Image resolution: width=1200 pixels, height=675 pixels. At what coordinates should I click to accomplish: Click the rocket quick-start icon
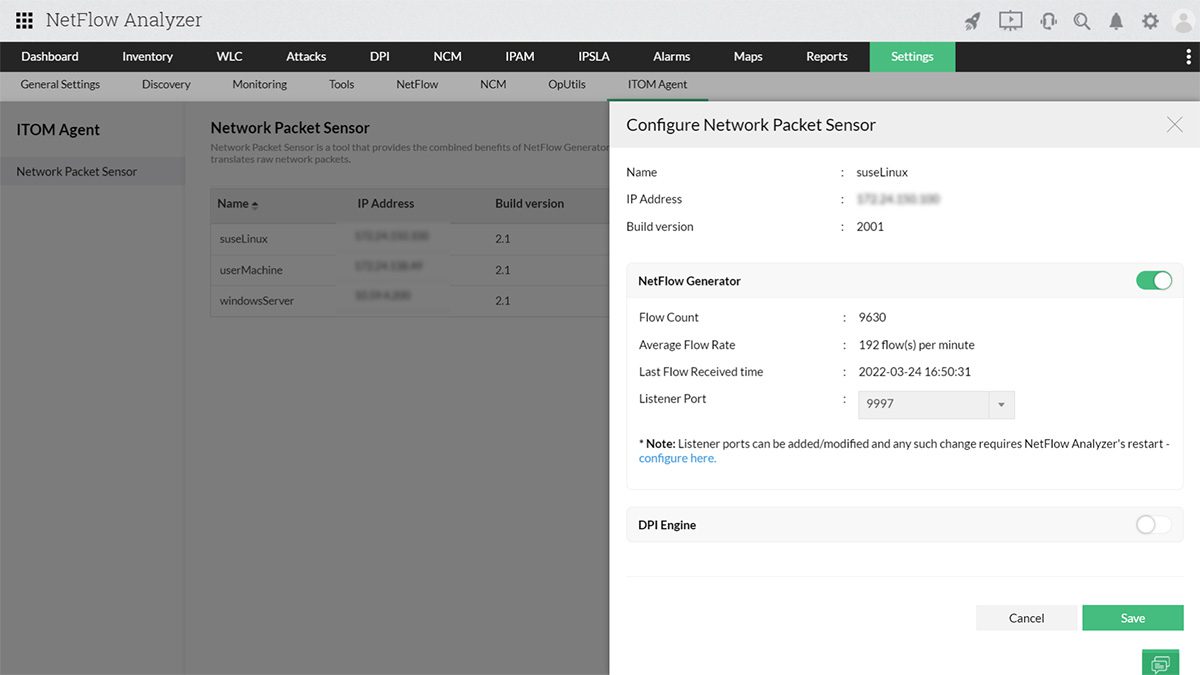click(x=972, y=21)
